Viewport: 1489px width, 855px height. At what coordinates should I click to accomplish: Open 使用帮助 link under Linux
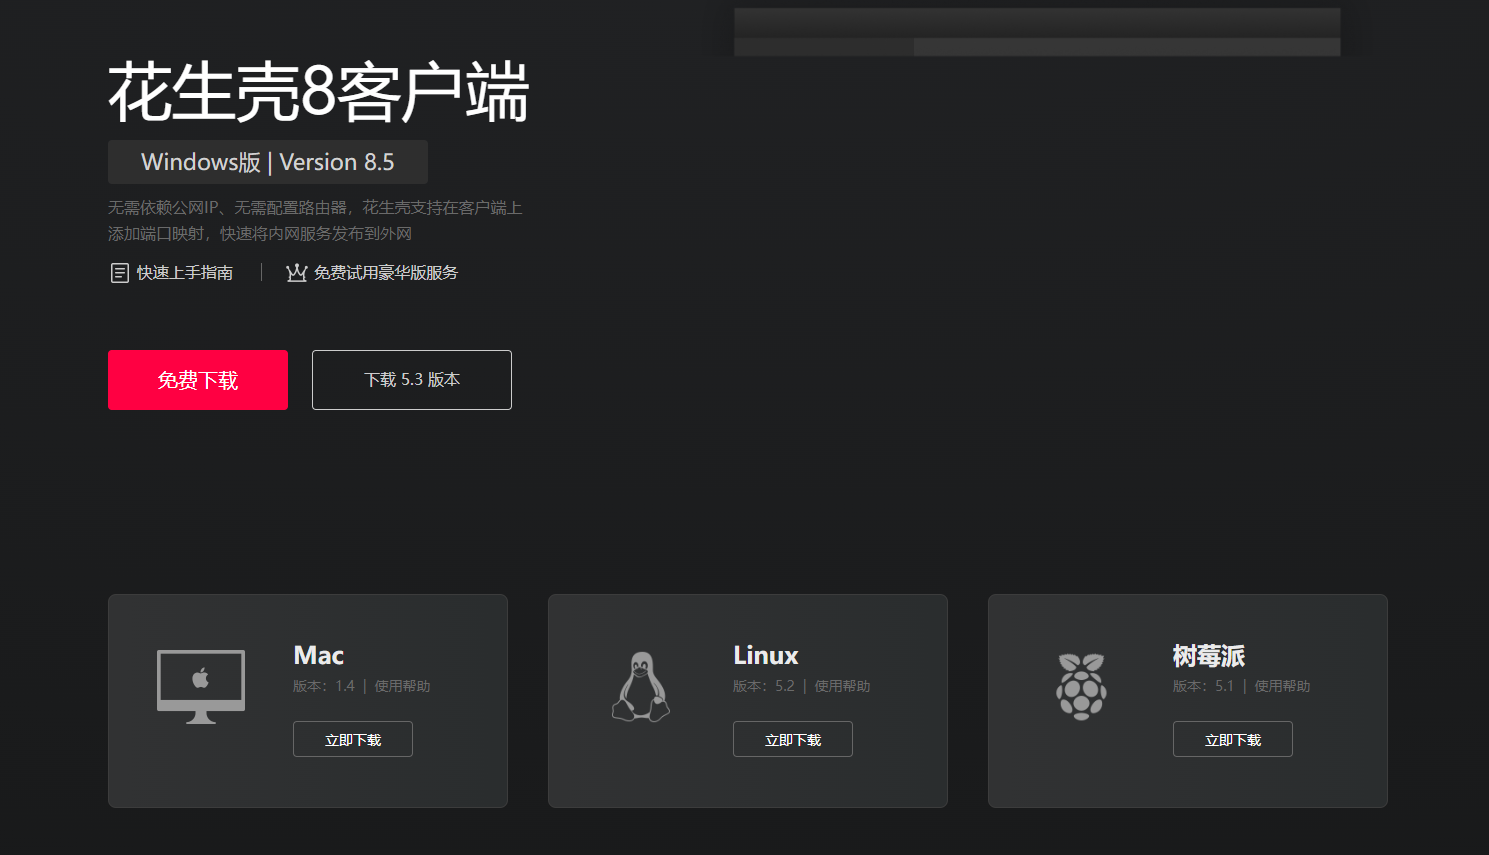[842, 686]
